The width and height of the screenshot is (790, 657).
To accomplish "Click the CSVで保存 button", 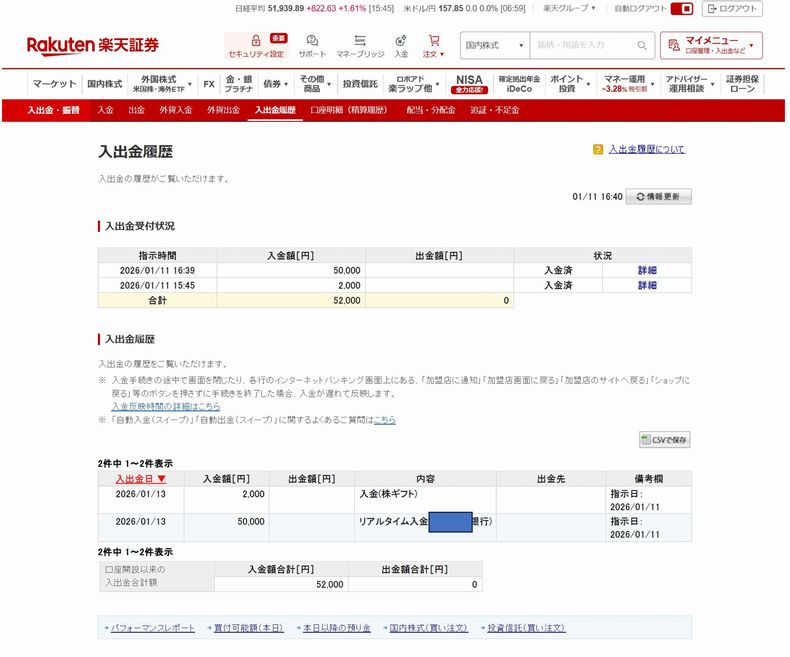I will 665,440.
